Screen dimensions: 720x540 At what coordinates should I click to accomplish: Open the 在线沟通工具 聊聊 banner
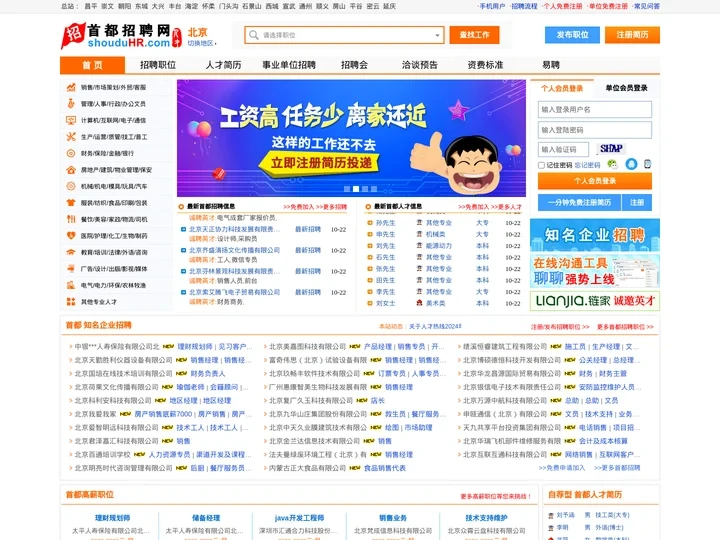(595, 271)
